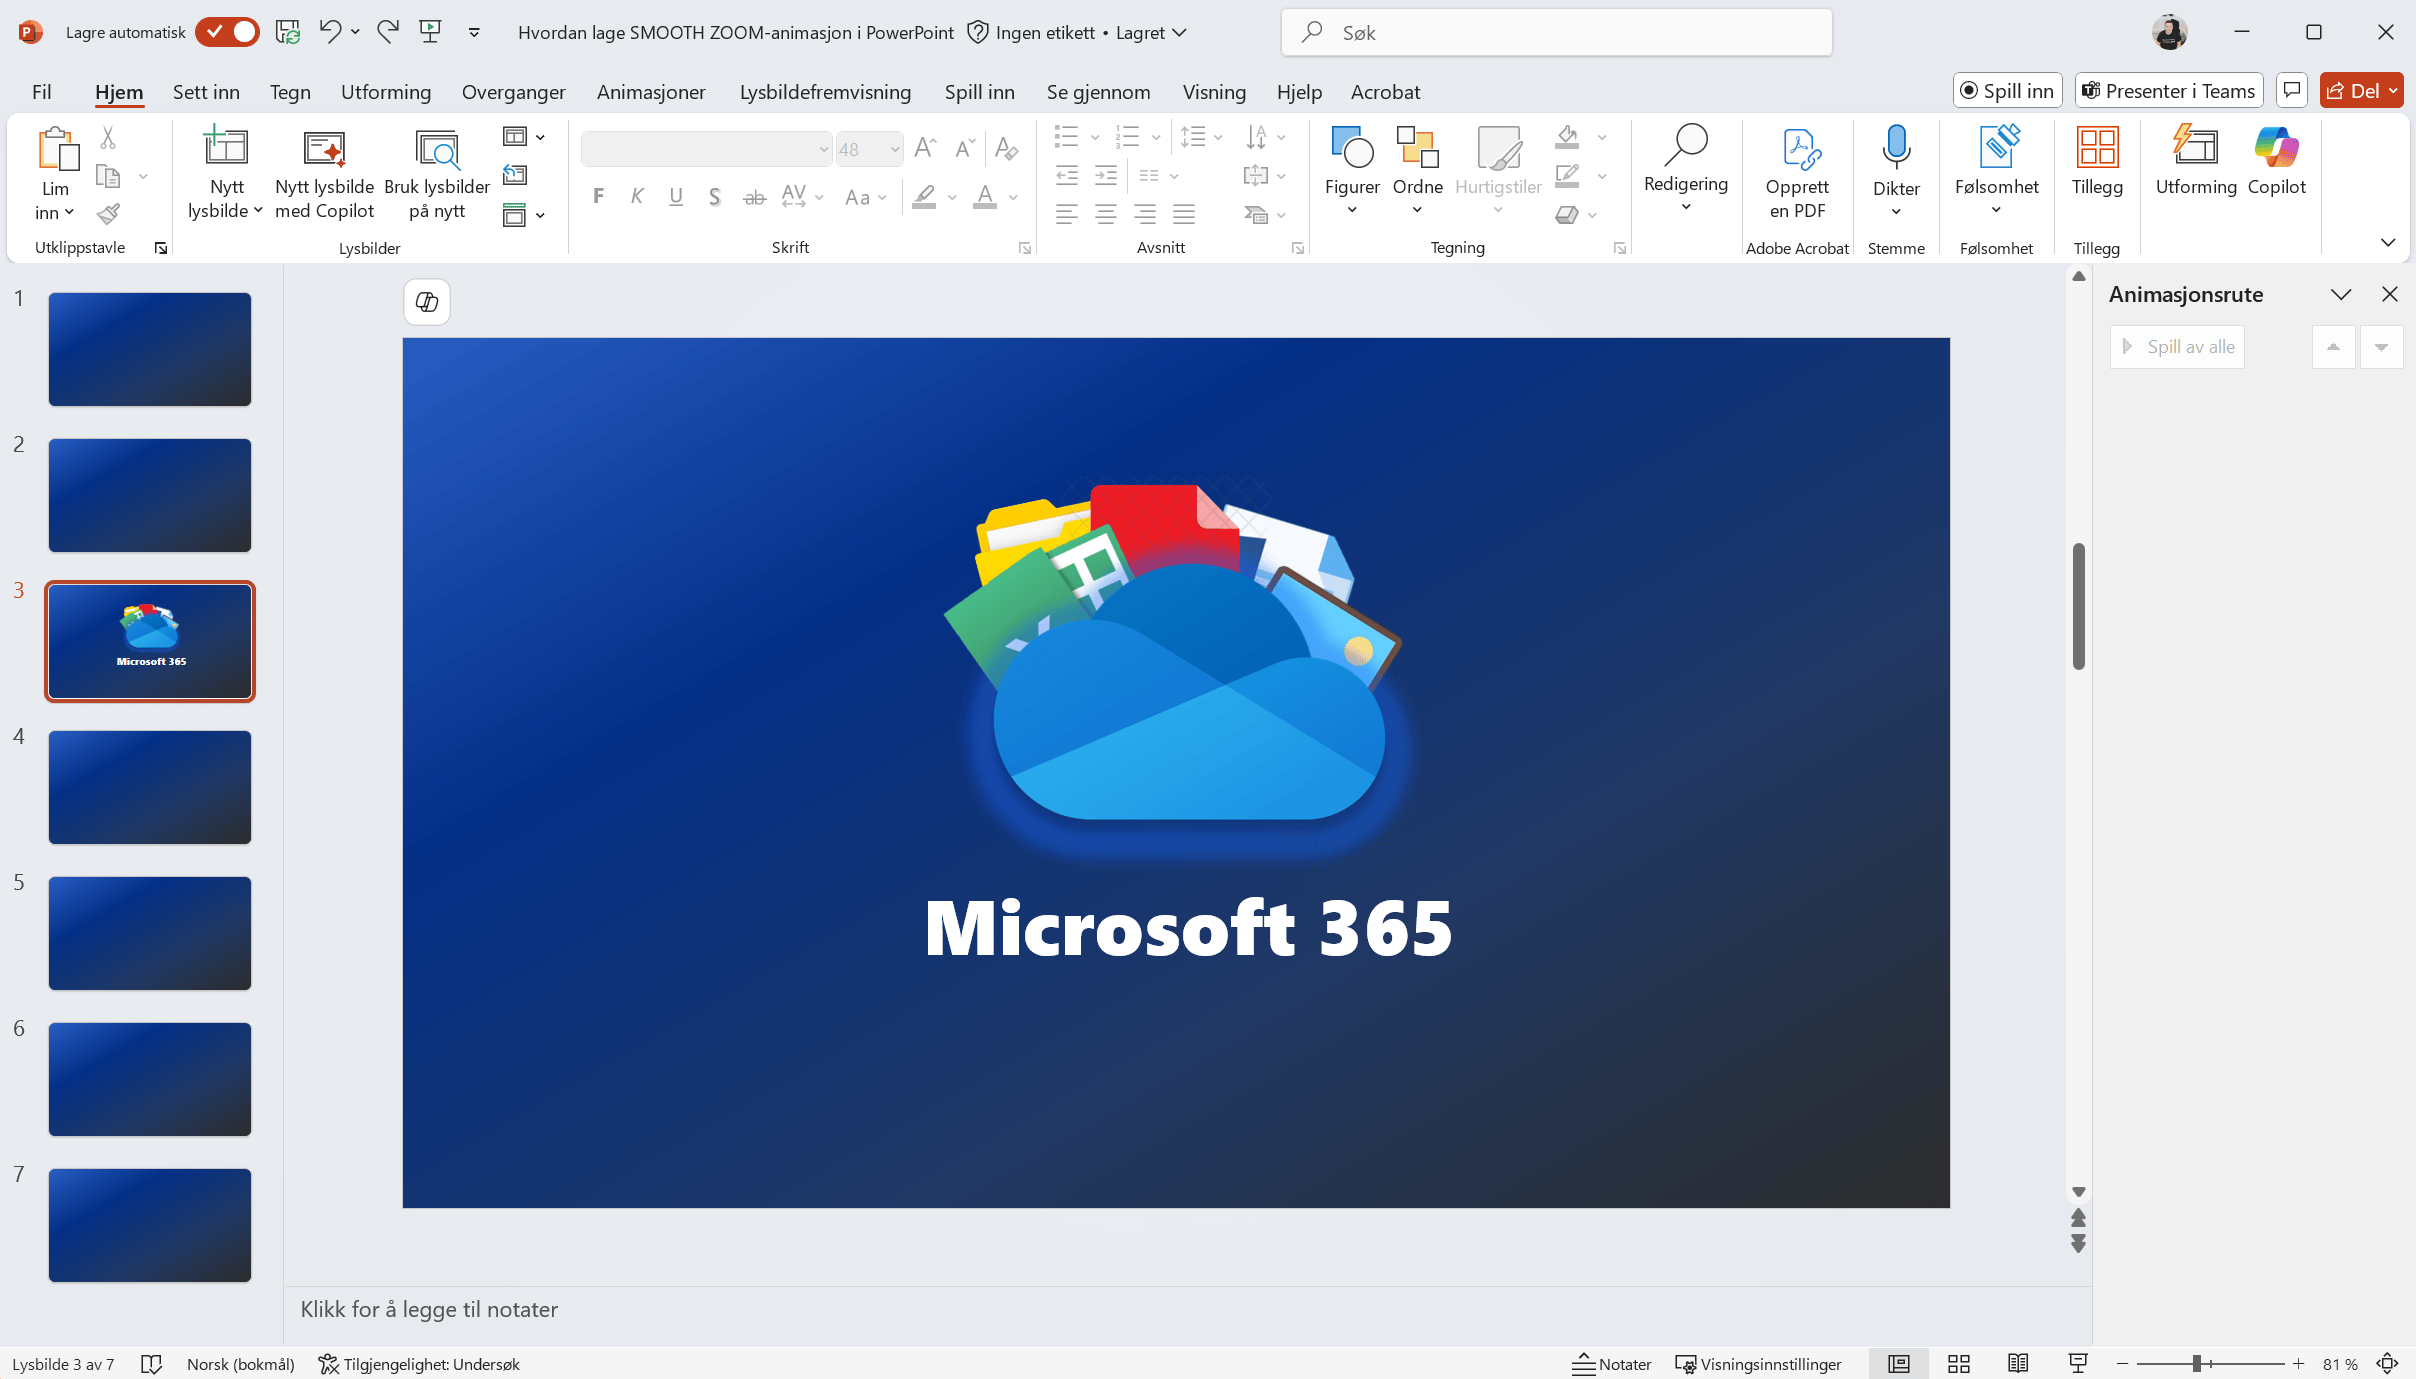Viewport: 2416px width, 1379px height.
Task: Click the Cut scissors icon
Action: tap(108, 137)
